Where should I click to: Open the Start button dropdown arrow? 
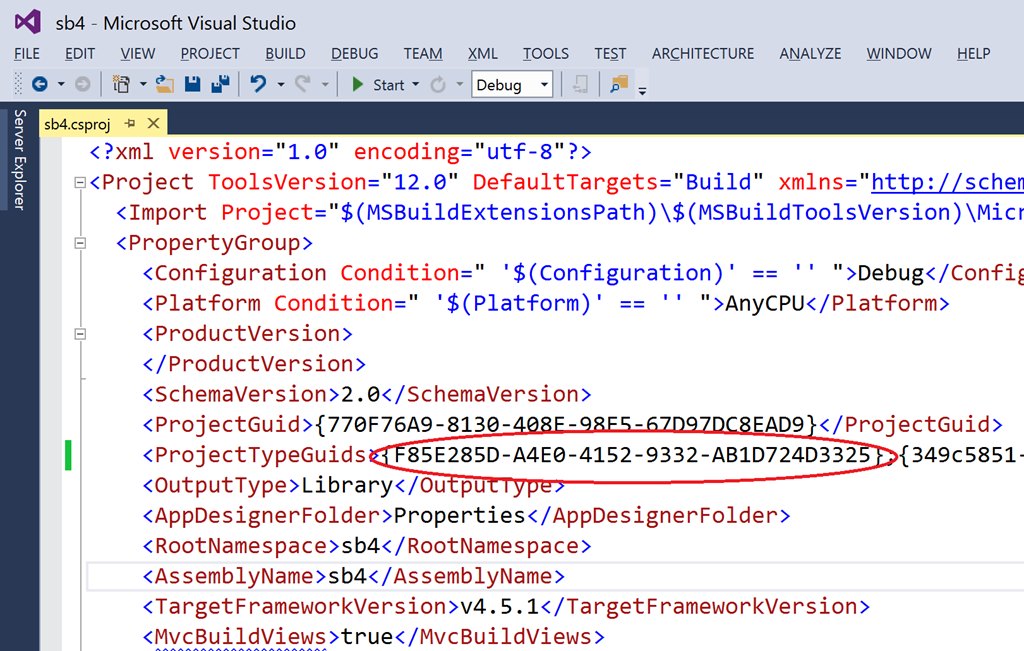click(x=415, y=84)
